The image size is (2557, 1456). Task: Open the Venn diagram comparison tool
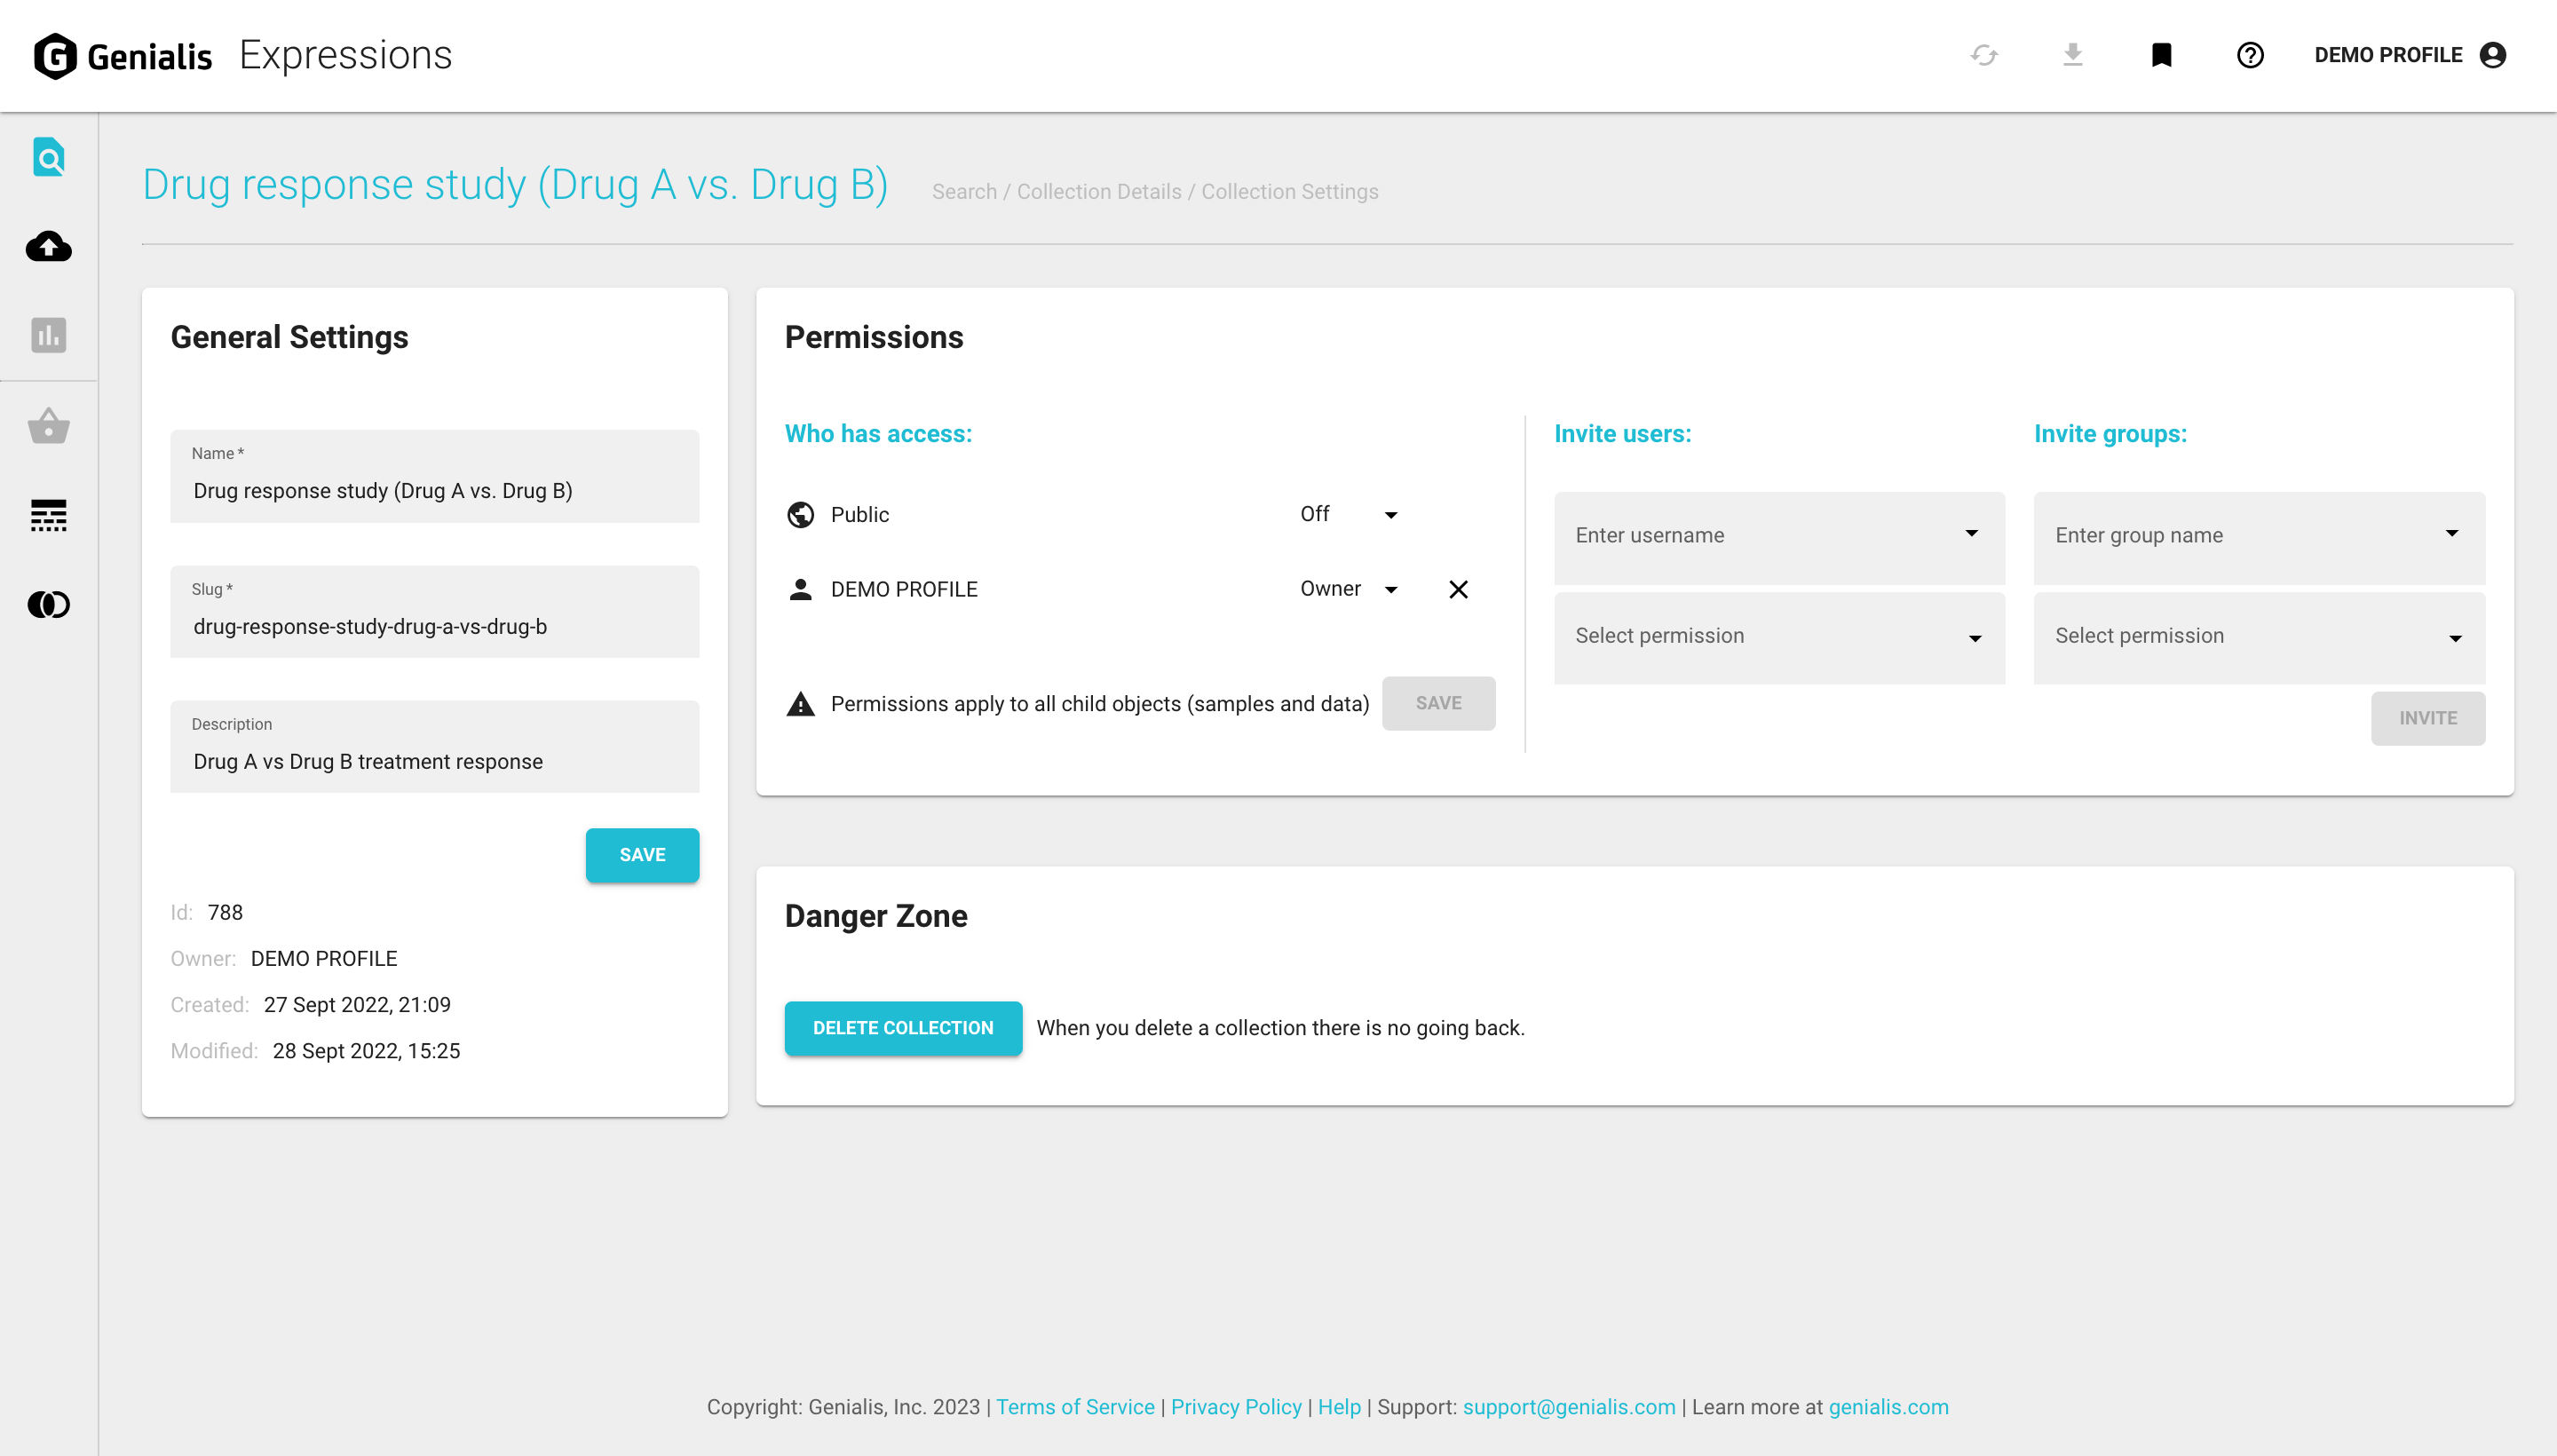48,604
